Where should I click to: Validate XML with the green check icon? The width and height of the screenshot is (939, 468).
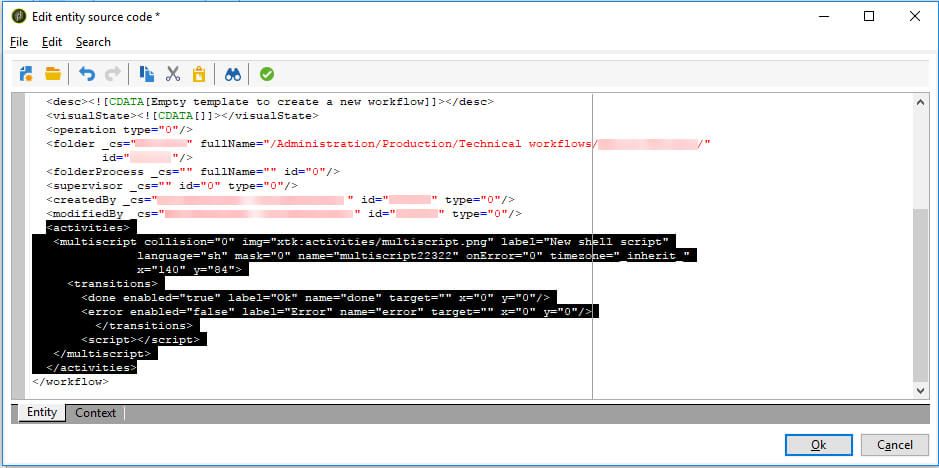(266, 74)
